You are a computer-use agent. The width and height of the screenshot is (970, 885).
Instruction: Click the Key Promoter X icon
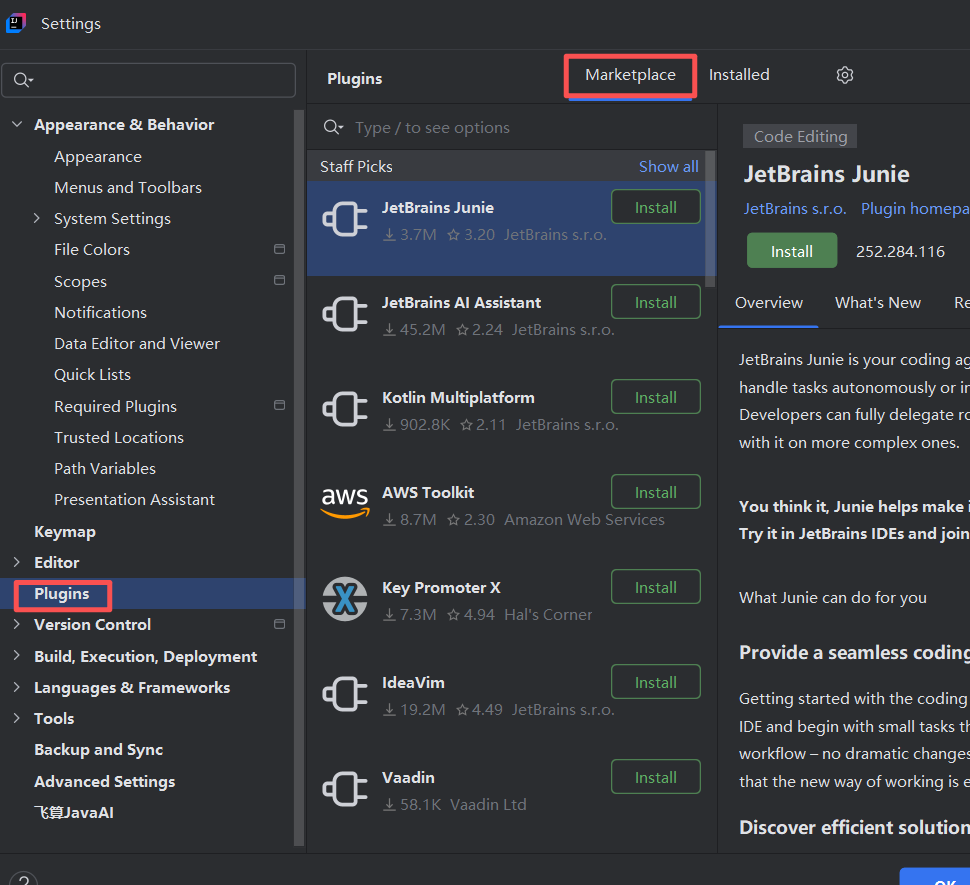point(345,599)
